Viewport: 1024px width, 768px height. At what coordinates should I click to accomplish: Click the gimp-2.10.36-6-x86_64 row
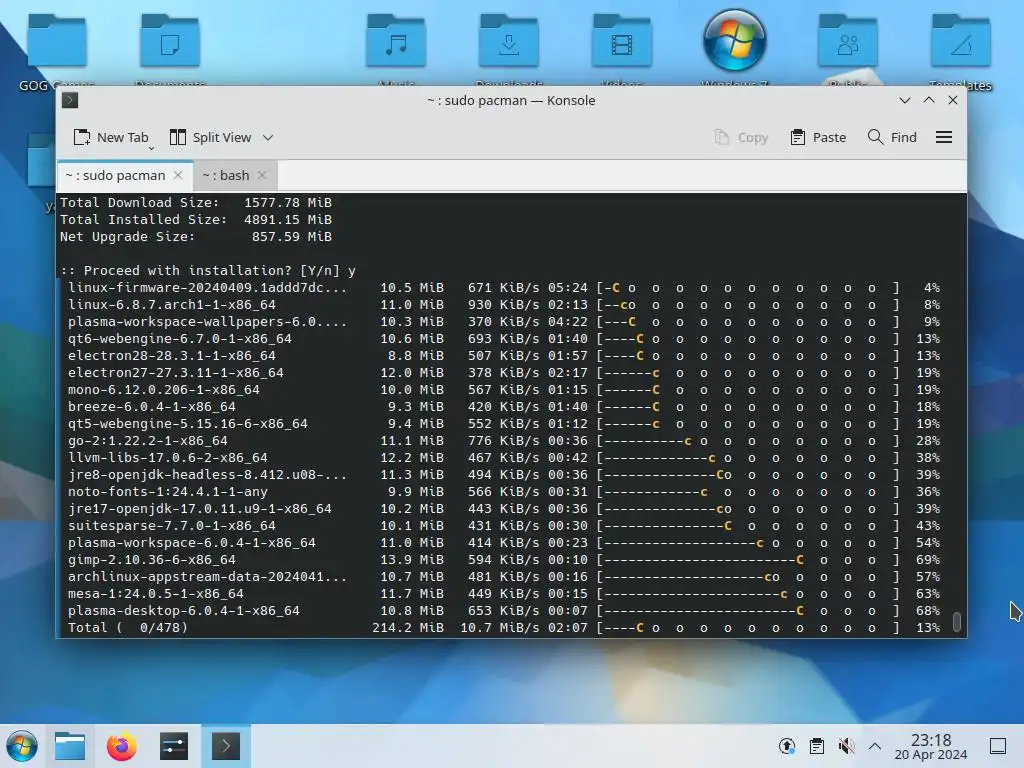[x=504, y=560]
